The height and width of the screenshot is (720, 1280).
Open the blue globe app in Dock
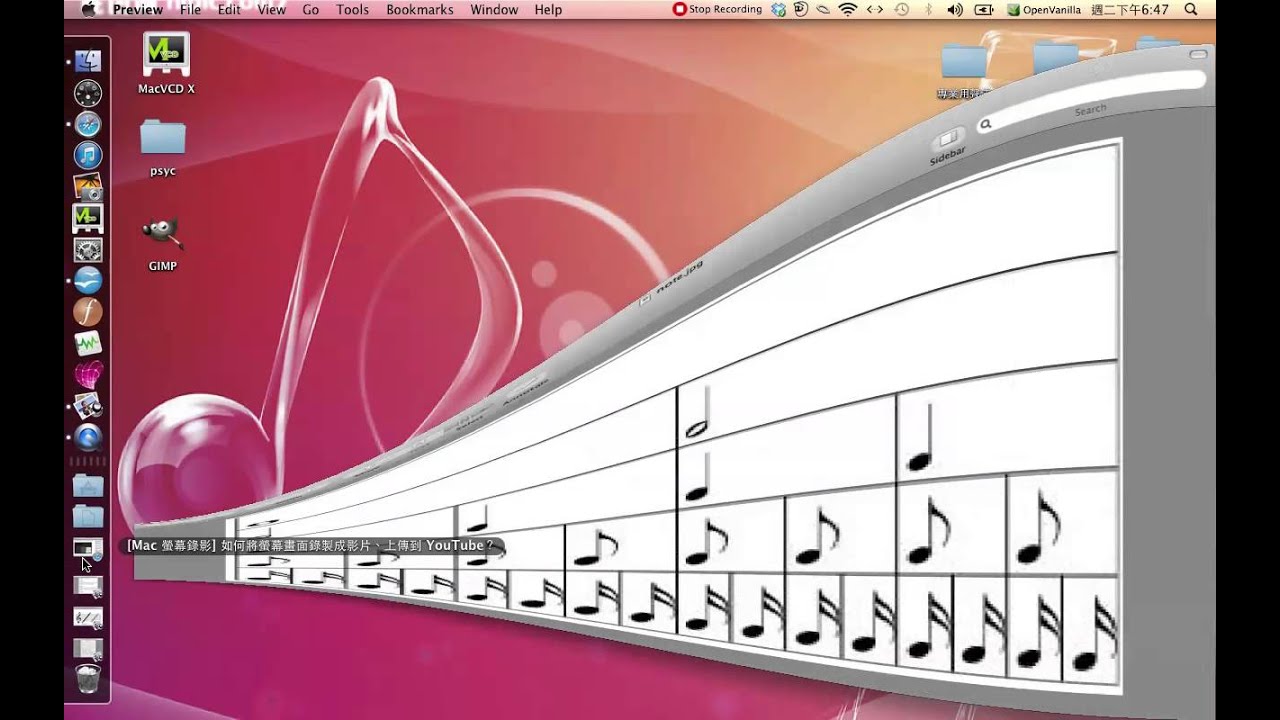click(88, 437)
